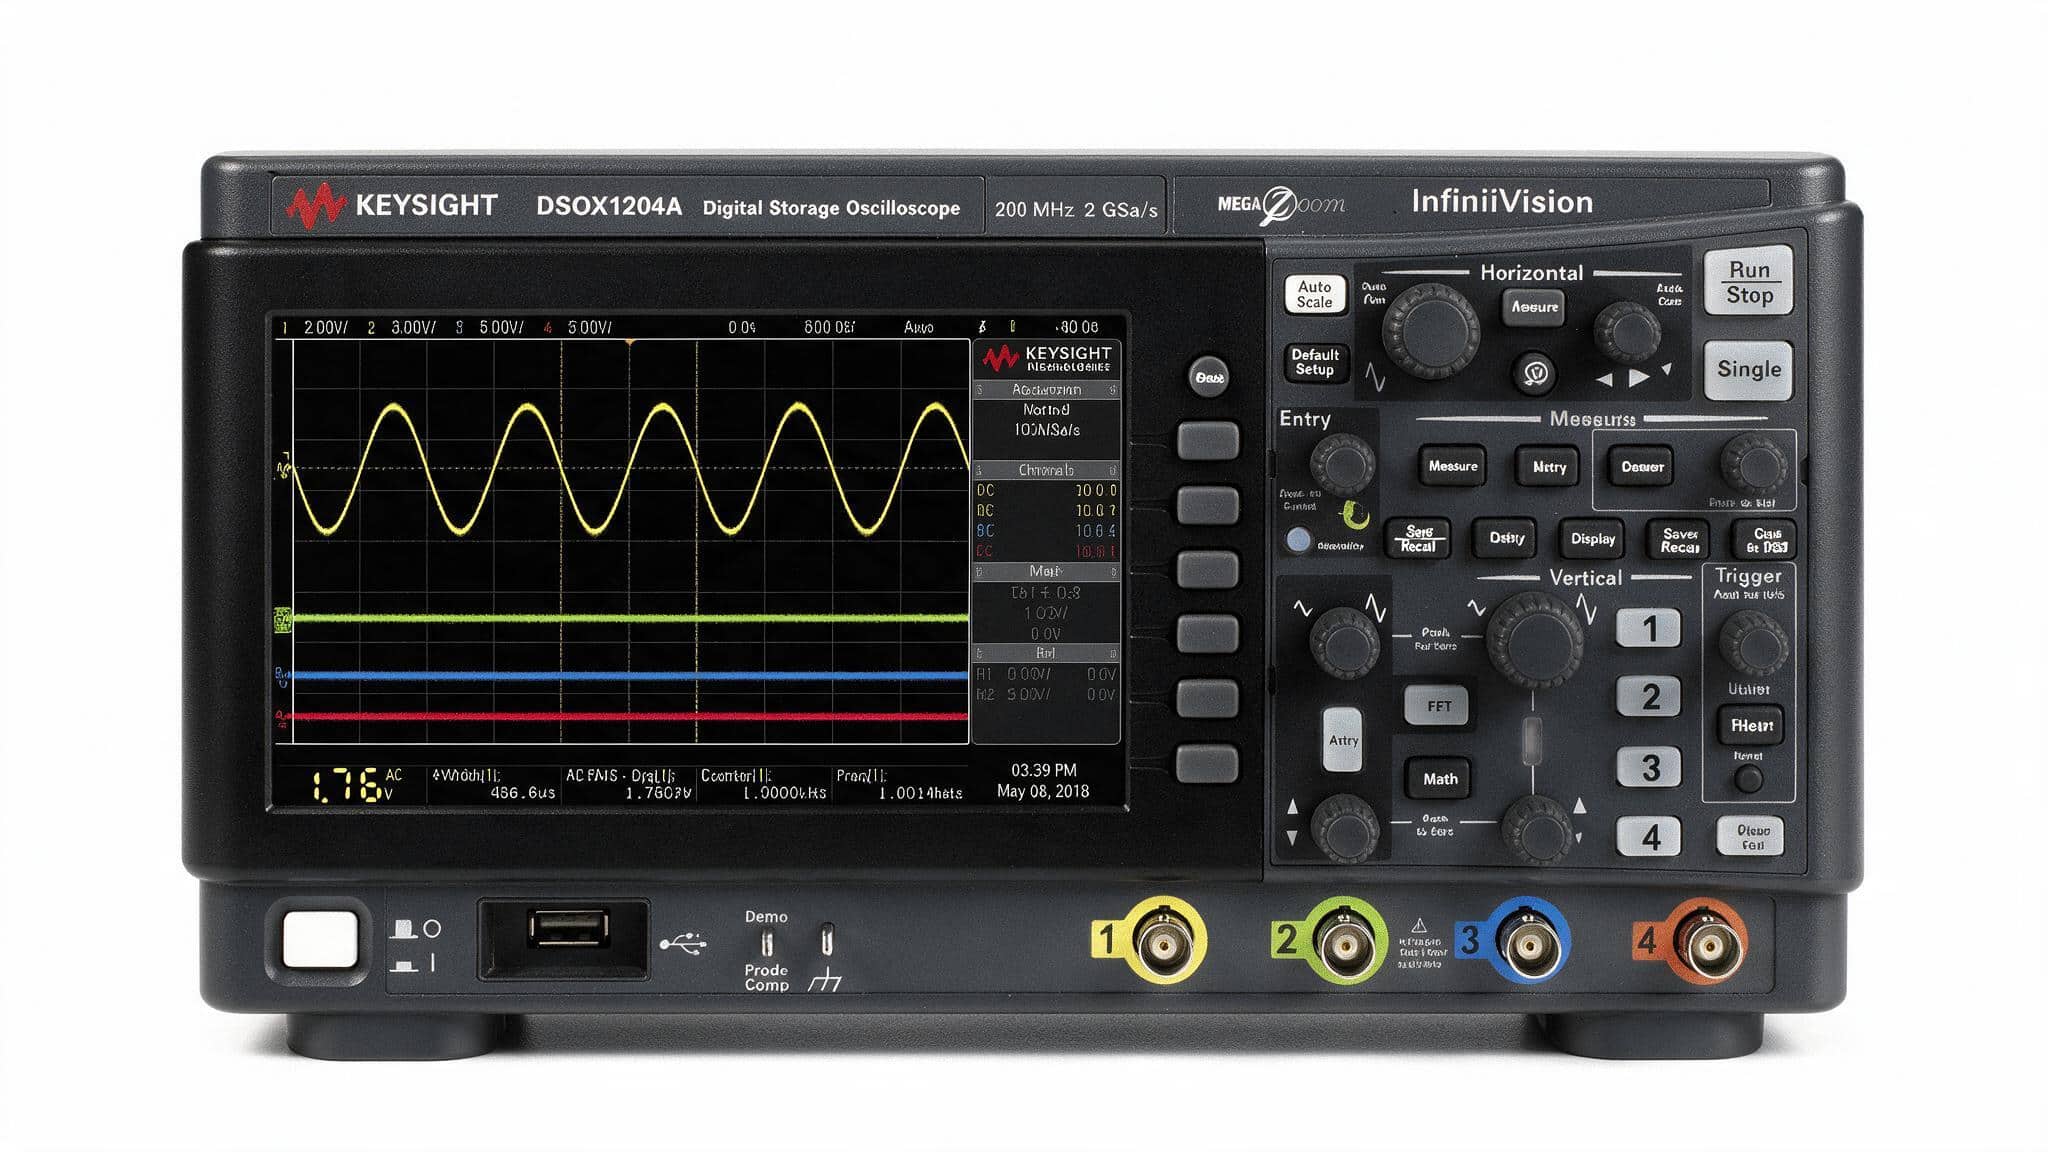The width and height of the screenshot is (2048, 1152).
Task: Tap the round Back key beside the screen
Action: [x=1208, y=377]
